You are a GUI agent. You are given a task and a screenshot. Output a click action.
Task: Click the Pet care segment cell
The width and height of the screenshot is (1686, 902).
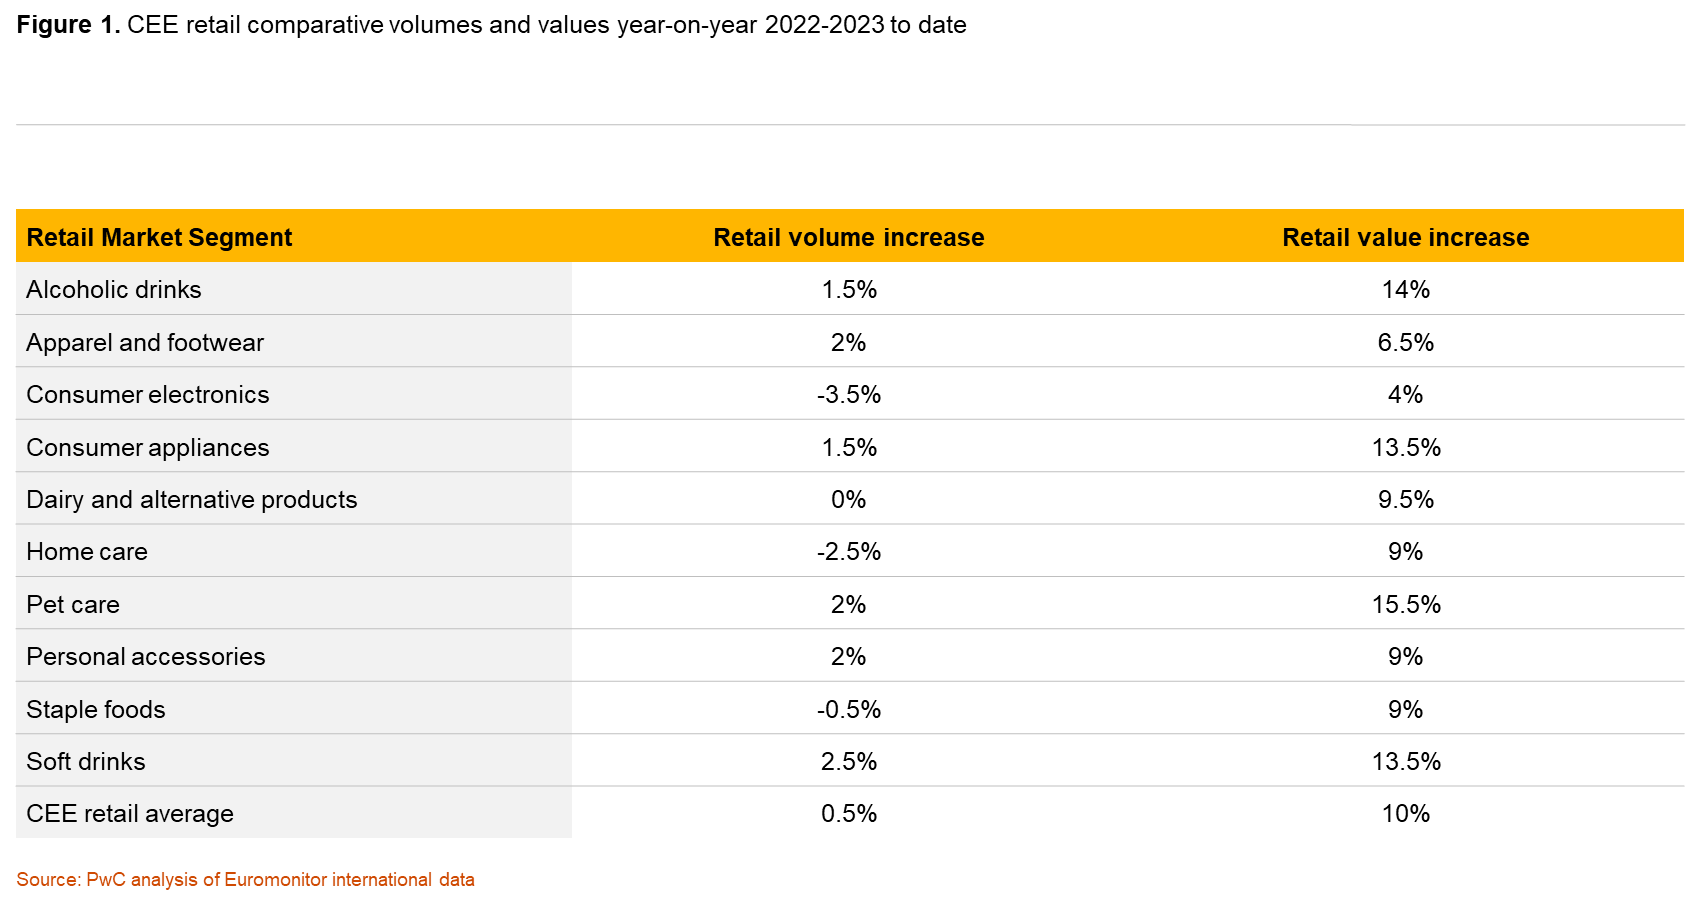73,605
